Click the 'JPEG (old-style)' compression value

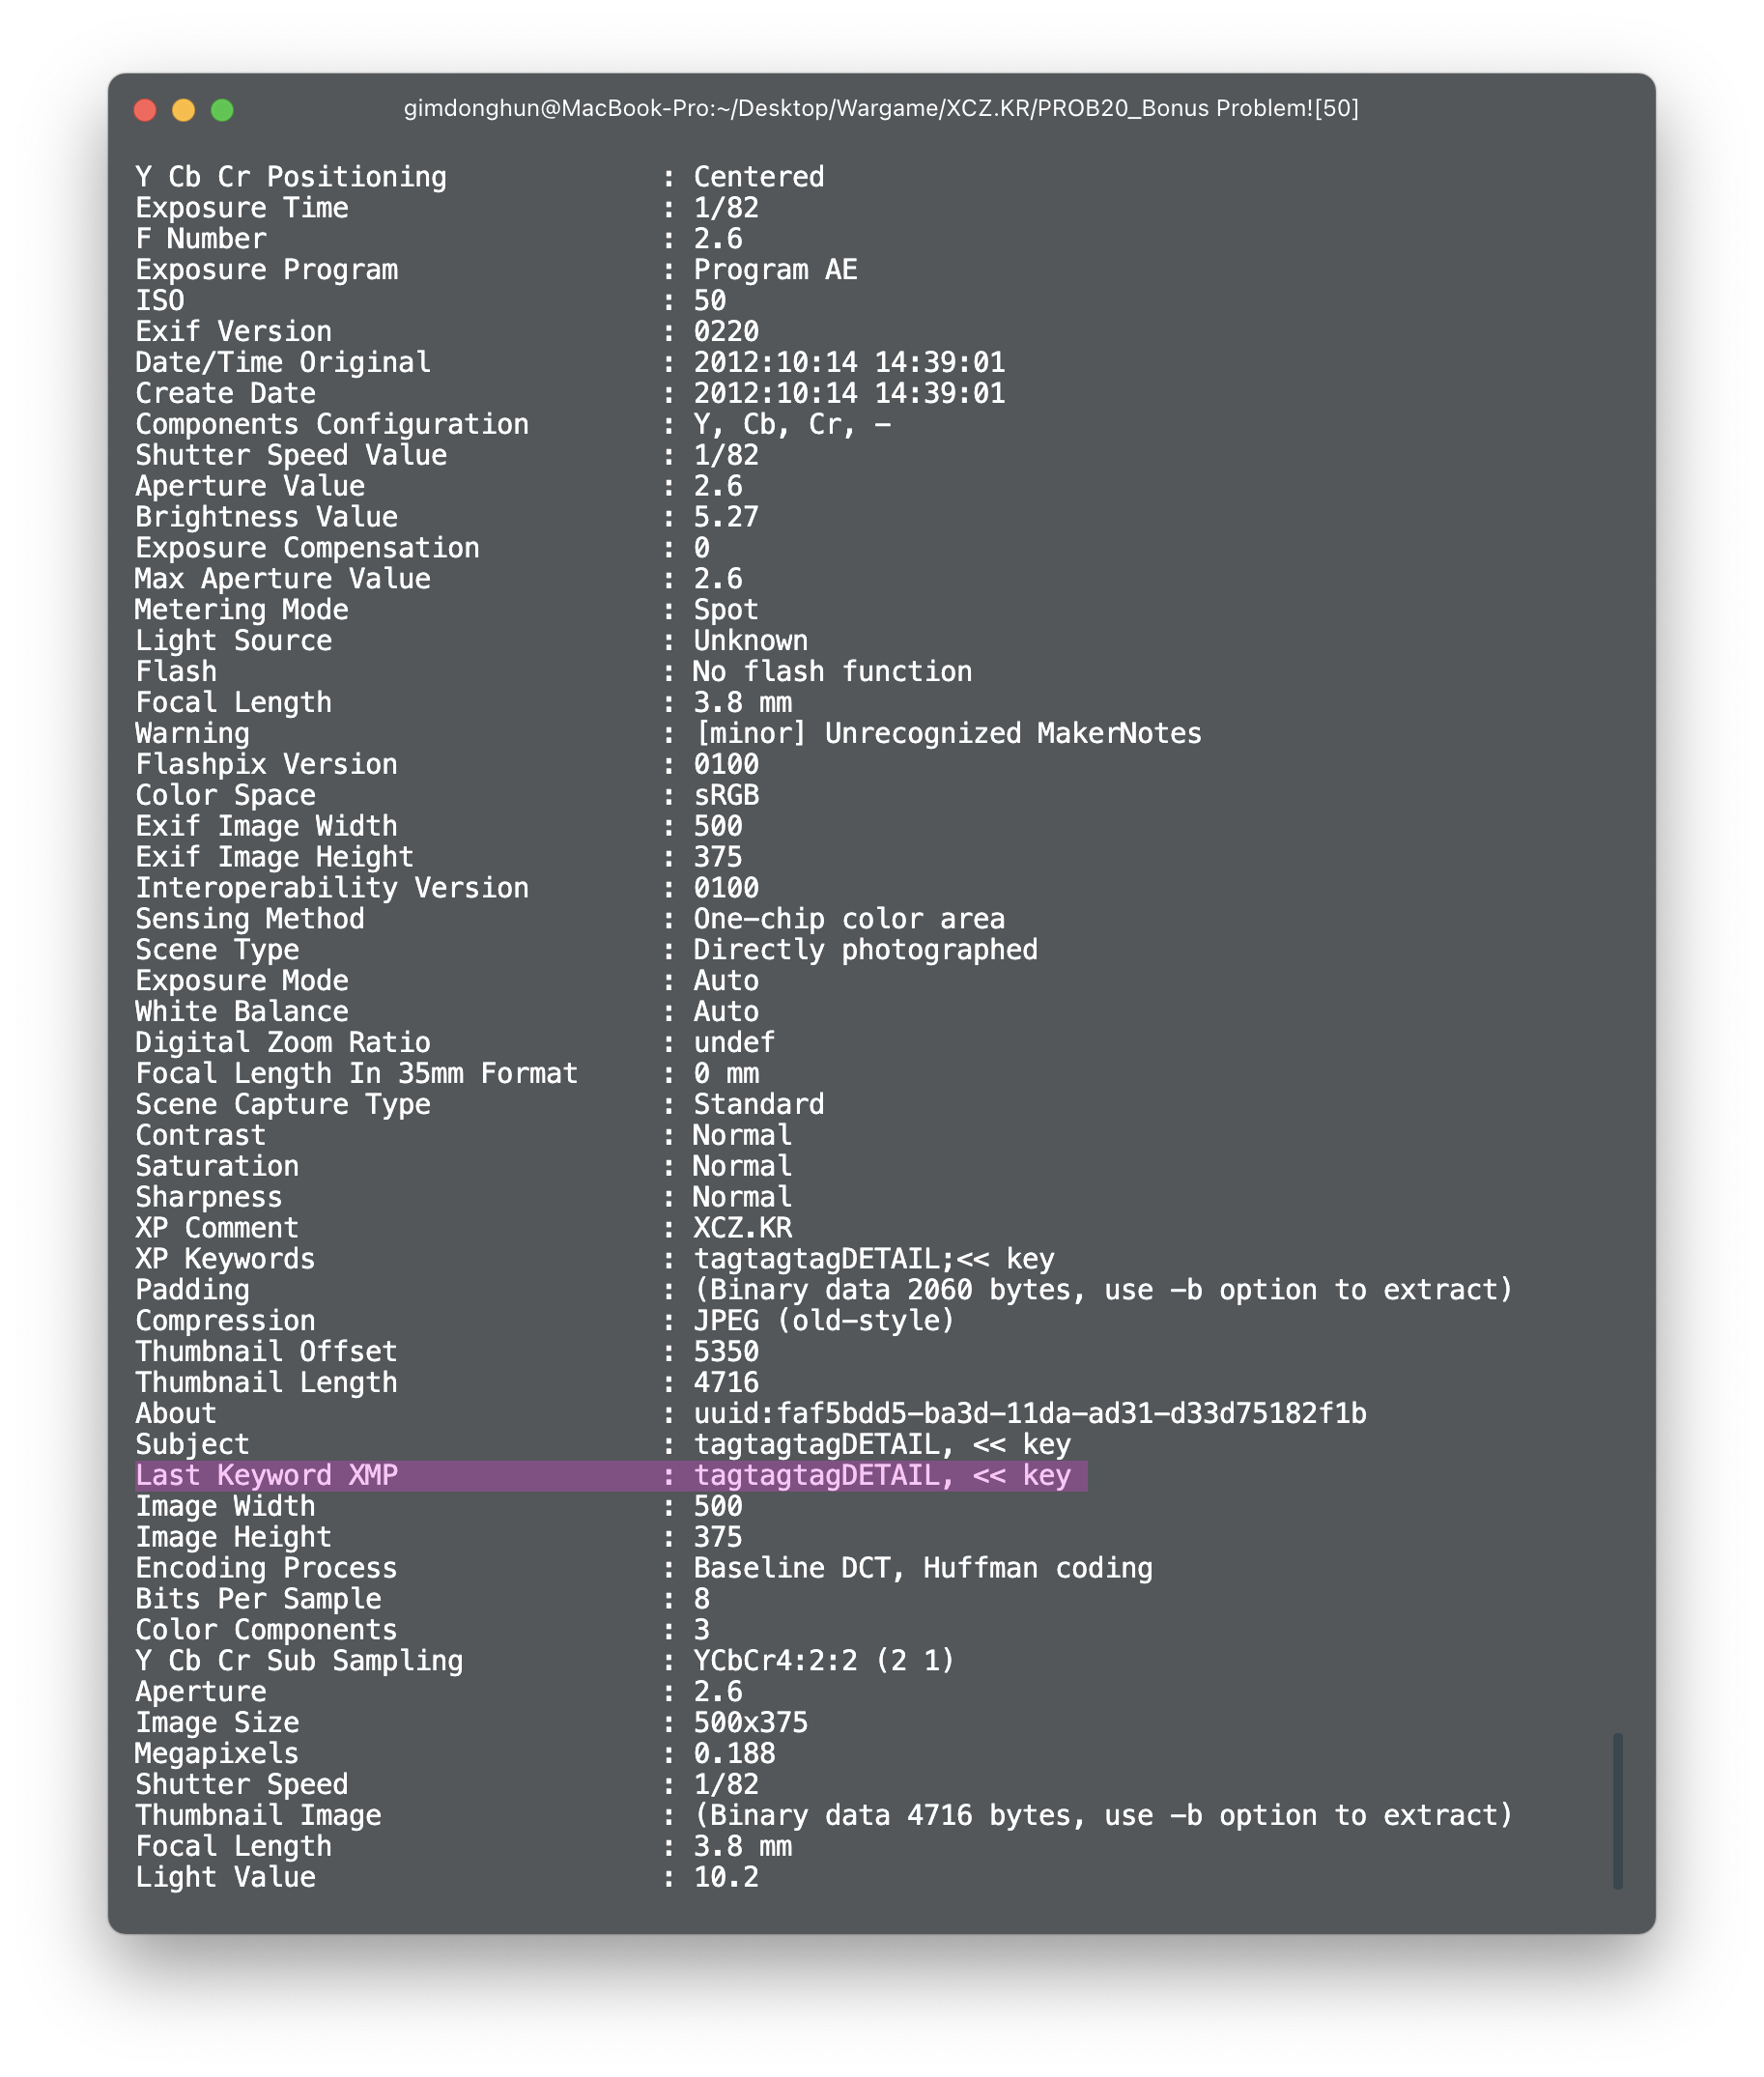point(825,1321)
